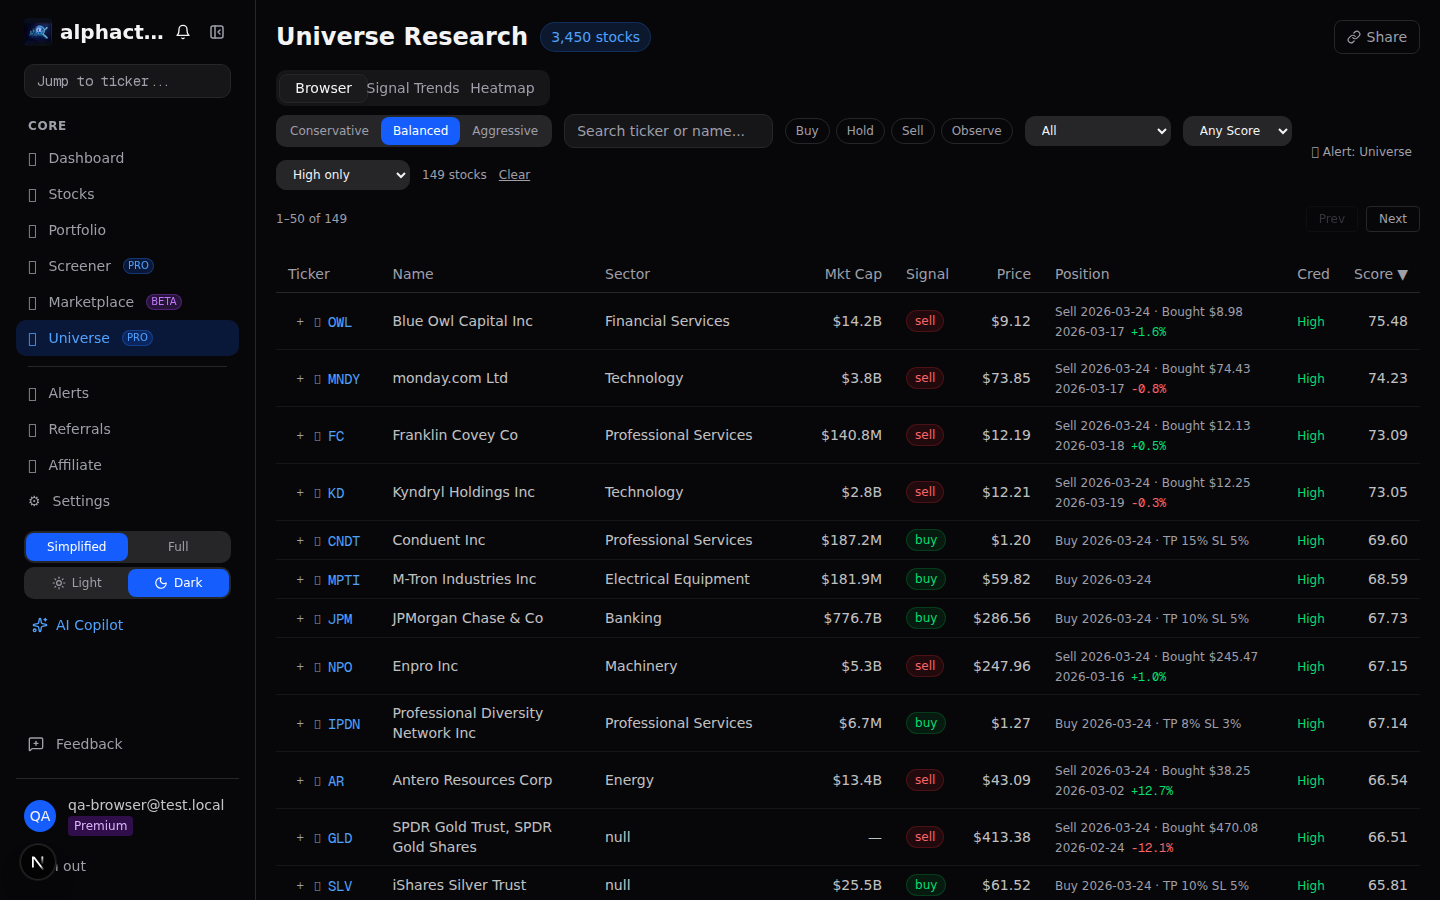Open the Any Score dropdown
This screenshot has width=1440, height=900.
click(1237, 130)
